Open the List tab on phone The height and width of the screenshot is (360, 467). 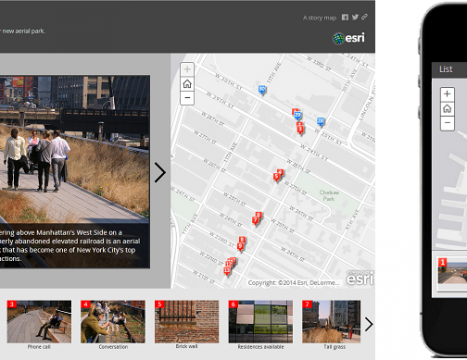tap(446, 69)
